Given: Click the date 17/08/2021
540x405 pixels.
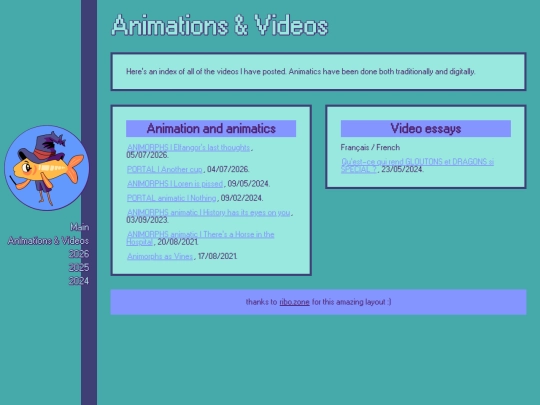Looking at the screenshot, I should click(217, 256).
